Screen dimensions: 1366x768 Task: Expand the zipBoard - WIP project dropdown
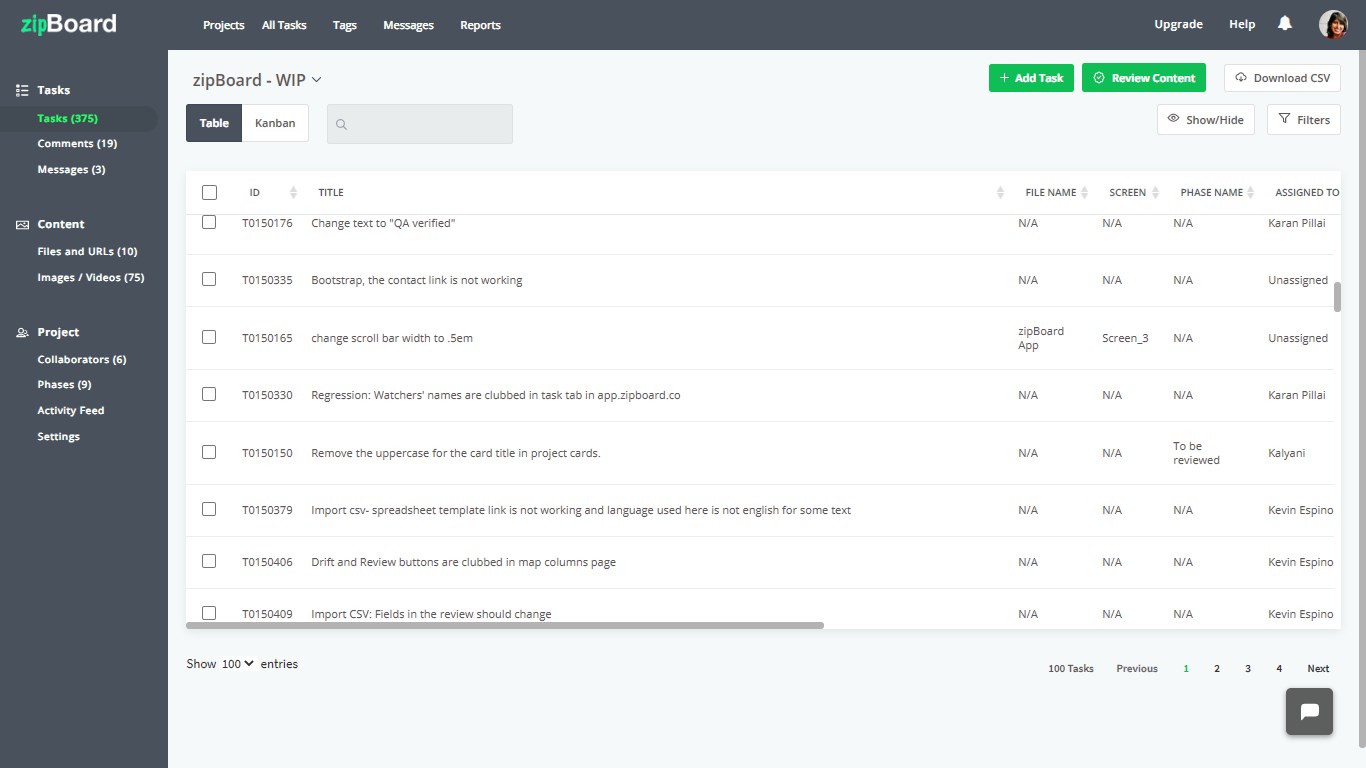(x=316, y=80)
